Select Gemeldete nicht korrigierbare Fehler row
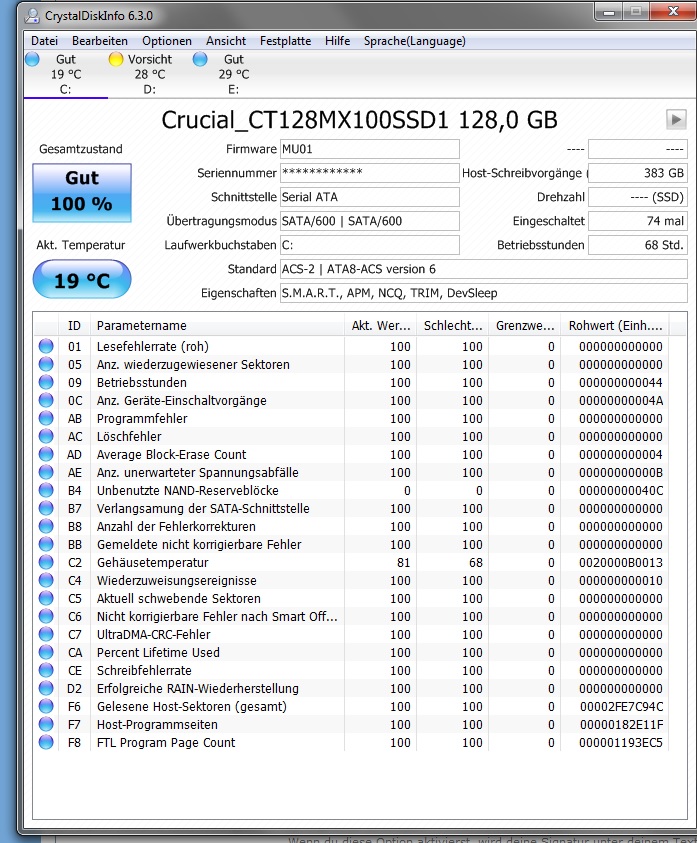Image resolution: width=697 pixels, height=843 pixels. [x=352, y=544]
